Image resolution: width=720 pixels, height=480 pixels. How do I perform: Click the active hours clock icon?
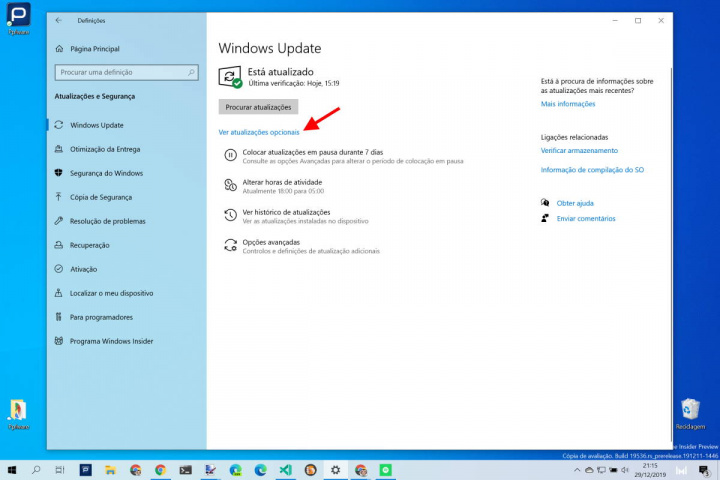click(x=231, y=186)
